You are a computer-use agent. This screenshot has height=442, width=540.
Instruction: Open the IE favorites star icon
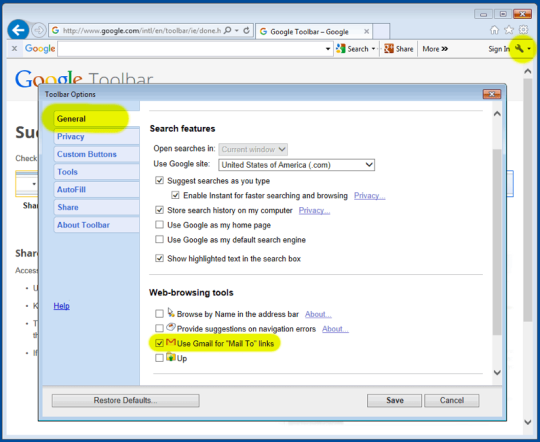click(509, 30)
